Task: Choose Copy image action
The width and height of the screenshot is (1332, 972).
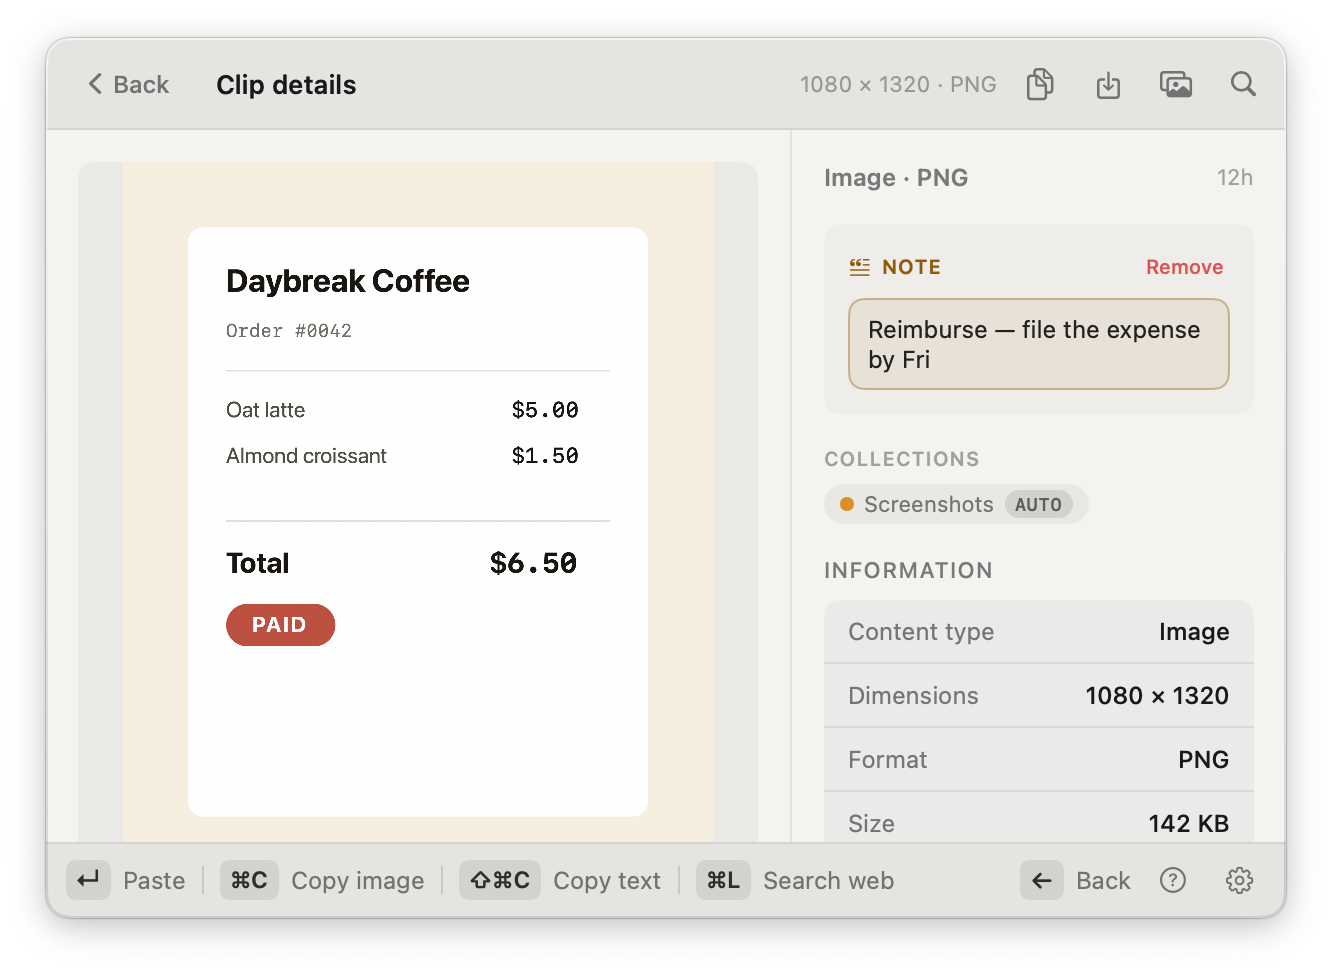Action: (358, 880)
